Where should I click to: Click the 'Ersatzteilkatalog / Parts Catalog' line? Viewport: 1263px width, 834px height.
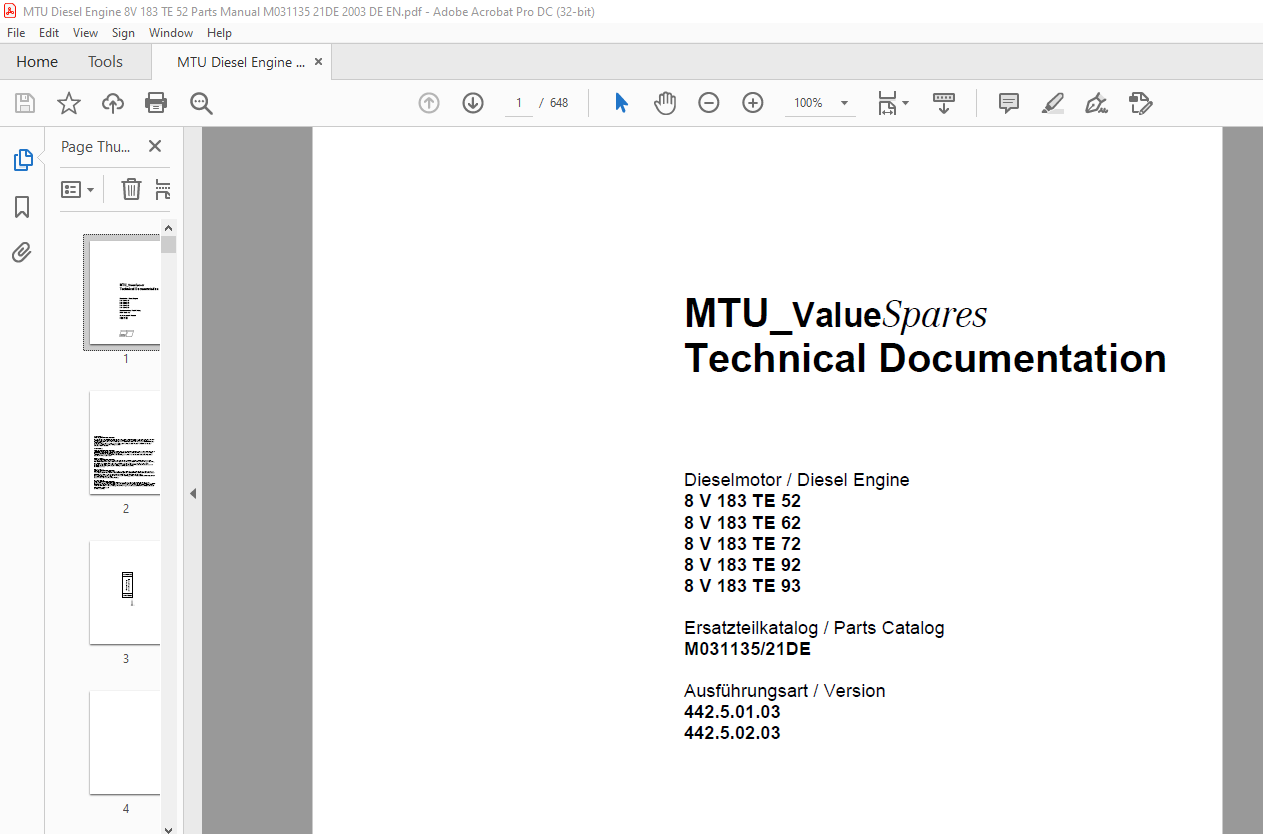click(x=814, y=628)
